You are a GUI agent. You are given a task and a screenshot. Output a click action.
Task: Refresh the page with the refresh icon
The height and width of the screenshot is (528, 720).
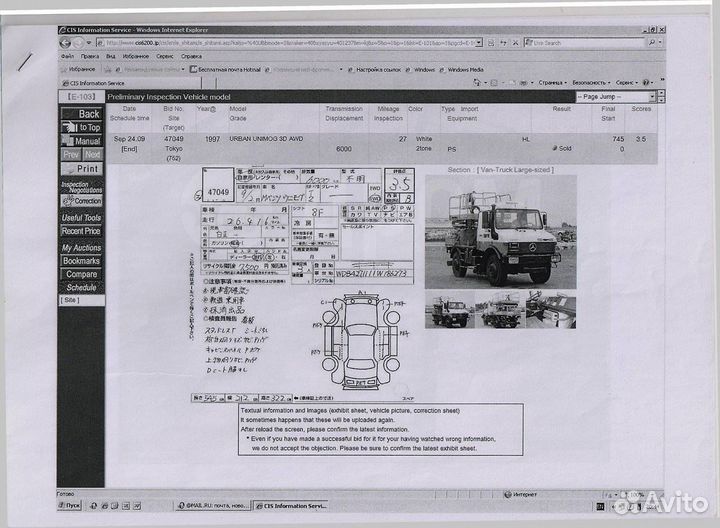click(503, 43)
